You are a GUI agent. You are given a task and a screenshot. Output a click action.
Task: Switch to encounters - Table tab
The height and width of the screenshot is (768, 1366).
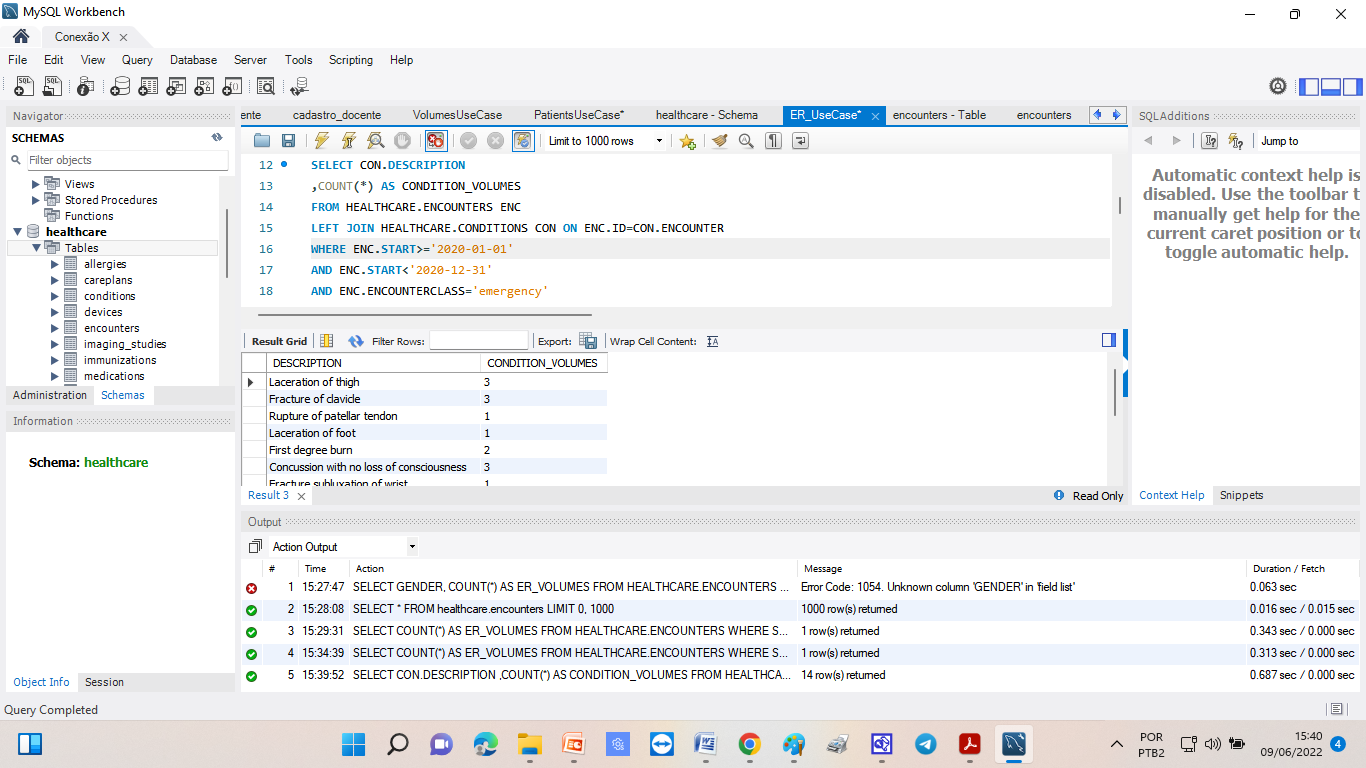coord(939,115)
